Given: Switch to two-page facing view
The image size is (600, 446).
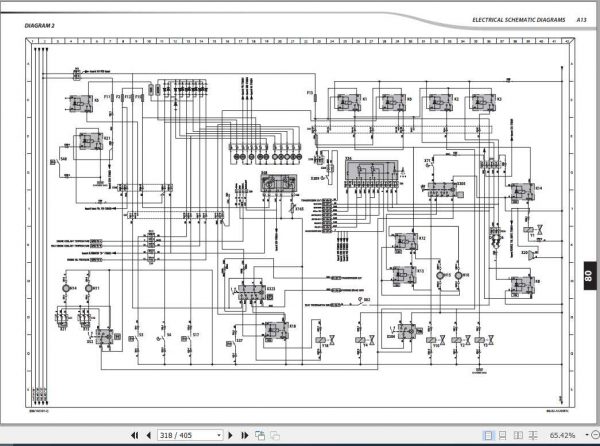Looking at the screenshot, I should pyautogui.click(x=518, y=435).
